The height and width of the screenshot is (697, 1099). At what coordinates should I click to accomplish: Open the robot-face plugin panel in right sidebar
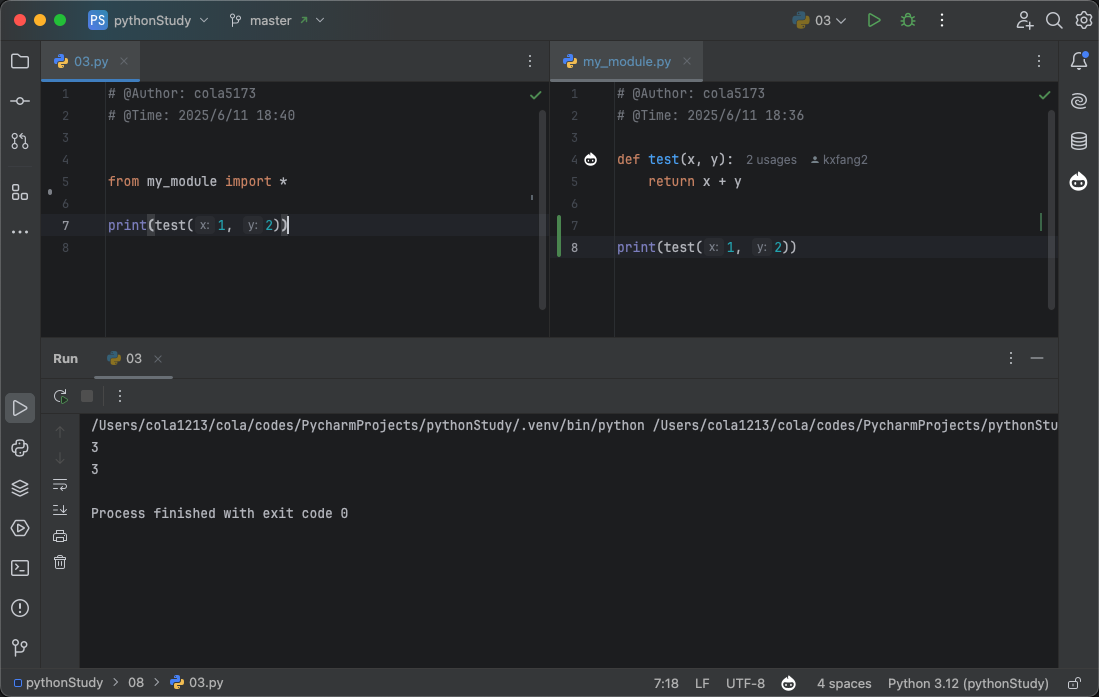(1079, 182)
